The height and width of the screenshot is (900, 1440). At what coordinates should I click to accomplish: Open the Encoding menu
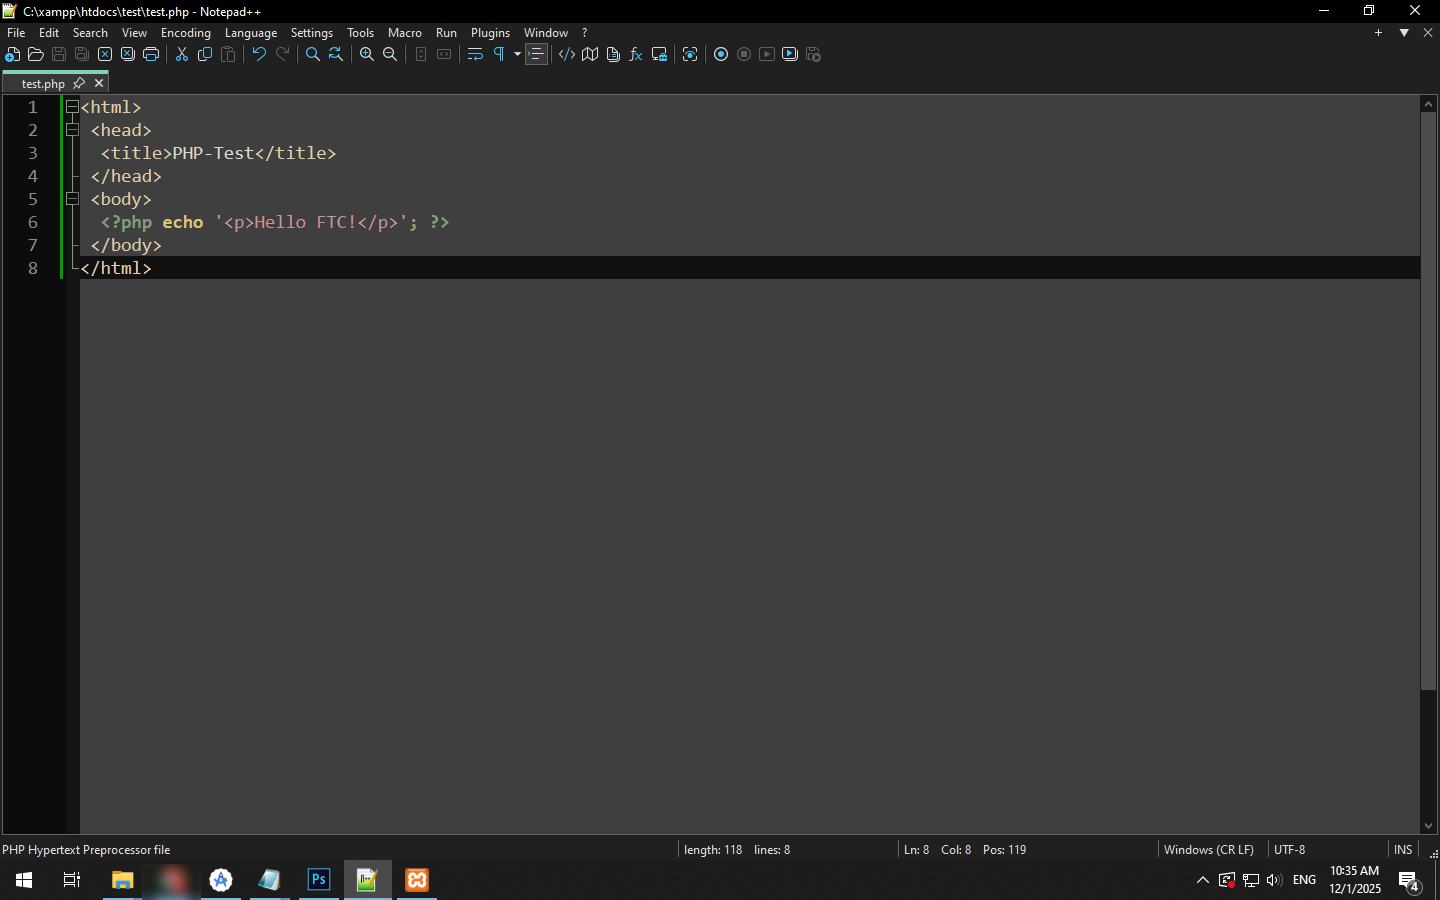185,33
